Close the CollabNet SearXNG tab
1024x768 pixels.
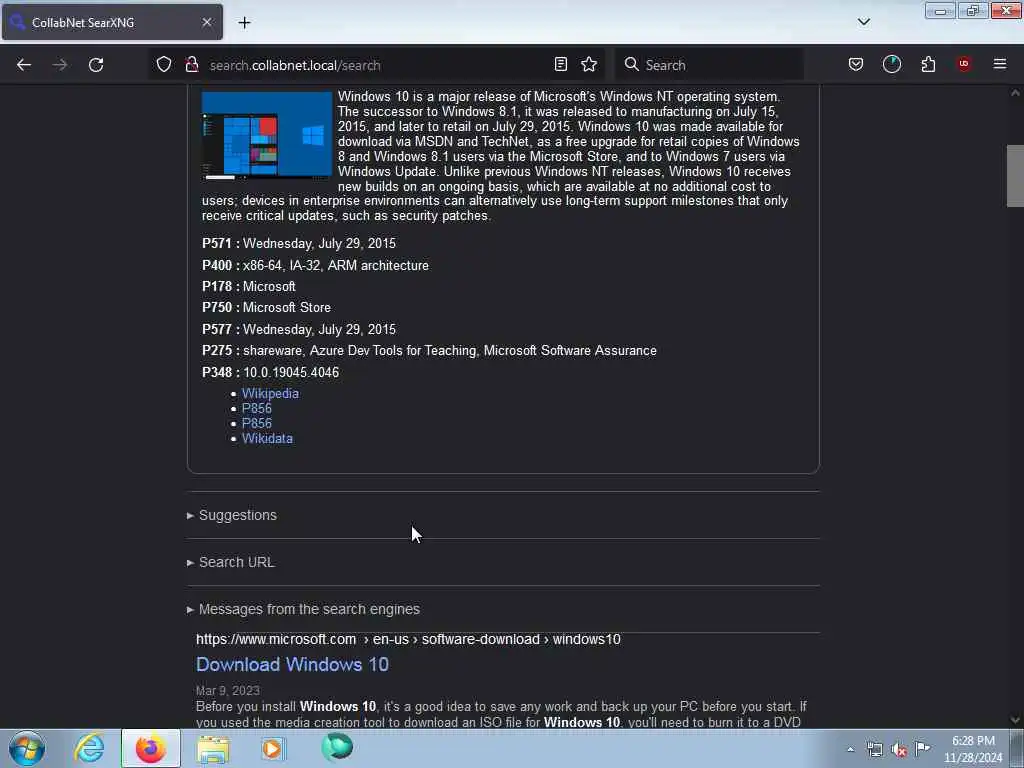206,22
